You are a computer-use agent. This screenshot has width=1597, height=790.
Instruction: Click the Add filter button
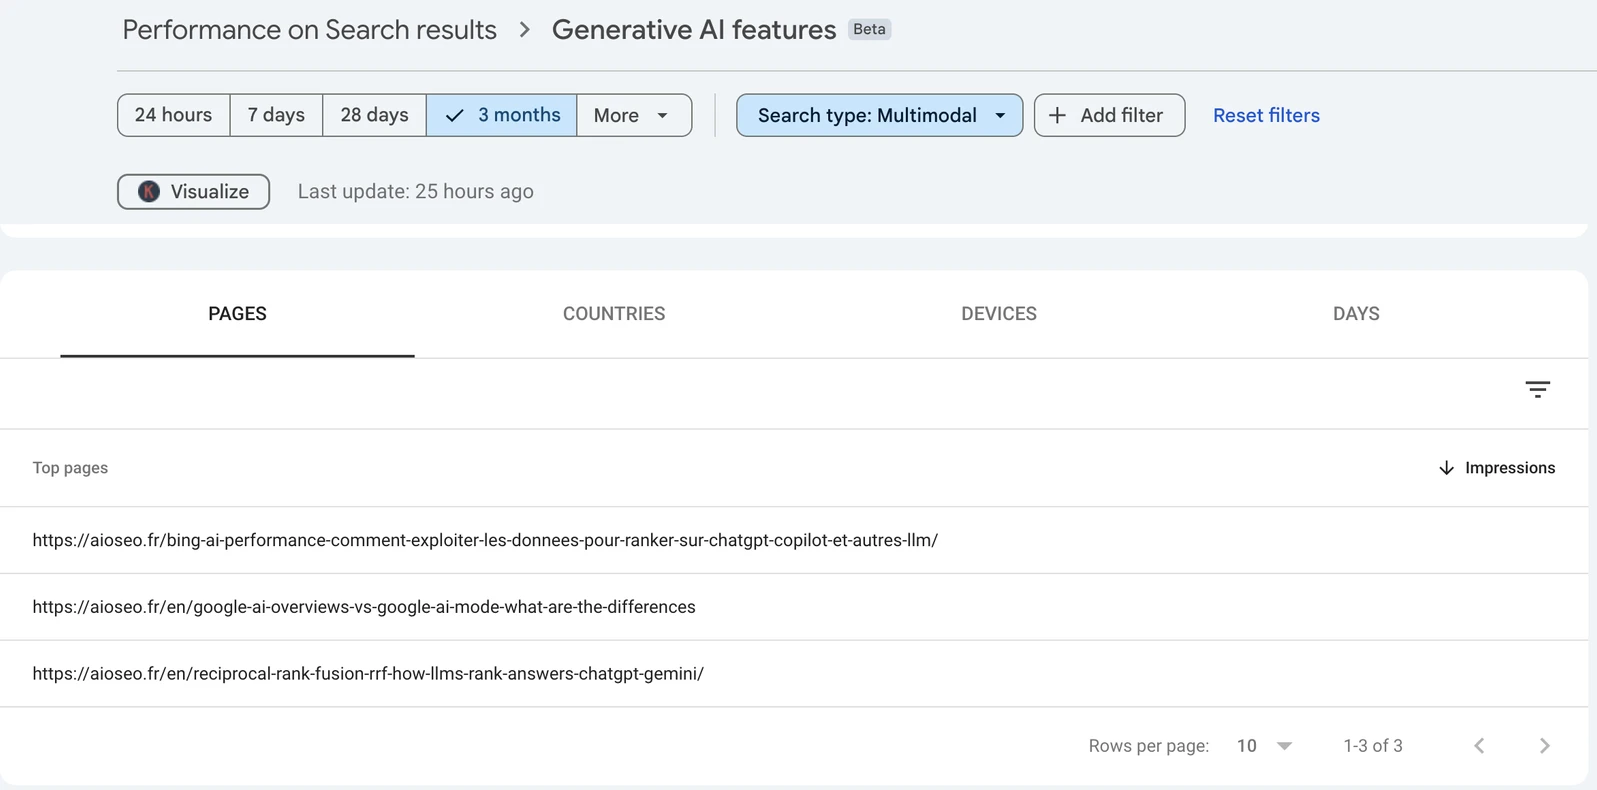pyautogui.click(x=1109, y=115)
